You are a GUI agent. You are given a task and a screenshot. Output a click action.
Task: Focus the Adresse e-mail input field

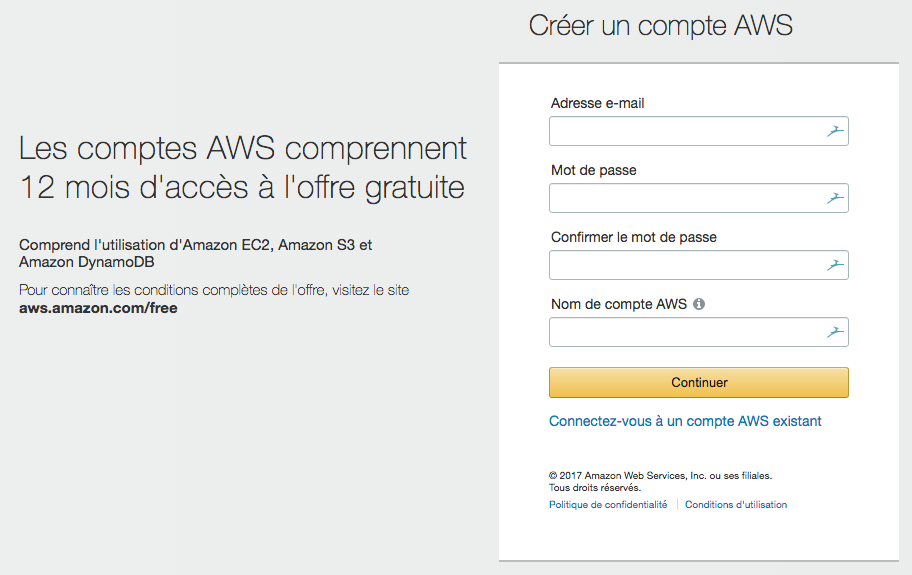tap(685, 131)
